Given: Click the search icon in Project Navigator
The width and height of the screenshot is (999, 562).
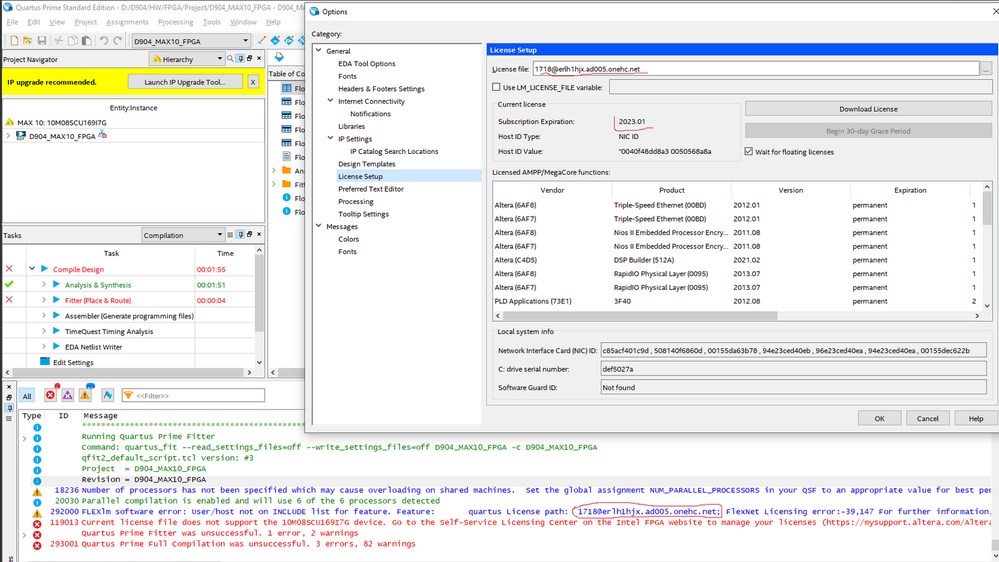Looking at the screenshot, I should click(230, 59).
